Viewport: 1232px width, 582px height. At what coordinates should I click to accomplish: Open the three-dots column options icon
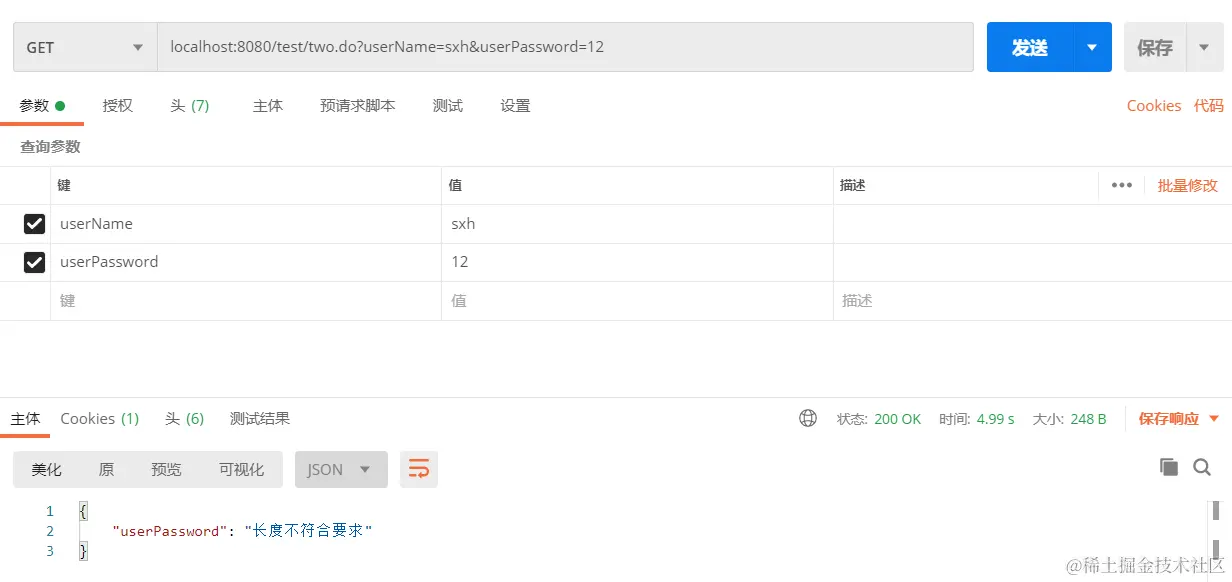[1122, 185]
